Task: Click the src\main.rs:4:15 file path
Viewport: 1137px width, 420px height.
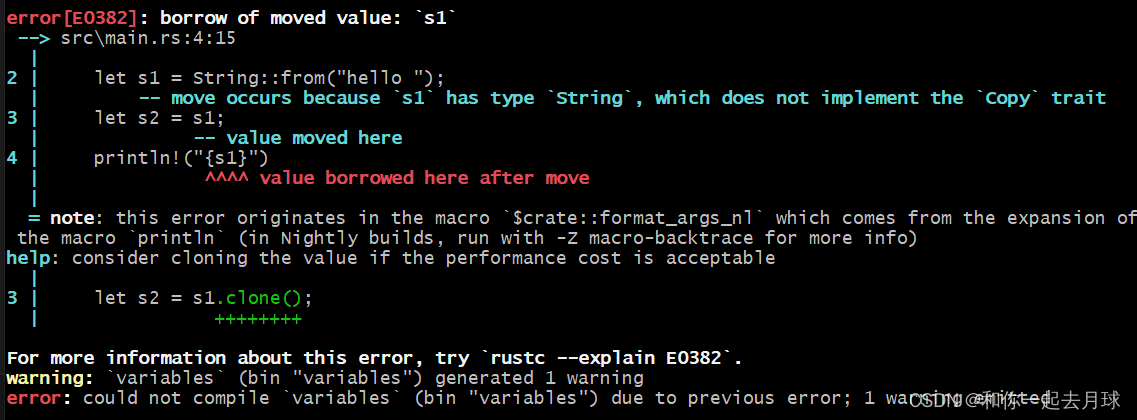Action: pyautogui.click(x=148, y=38)
